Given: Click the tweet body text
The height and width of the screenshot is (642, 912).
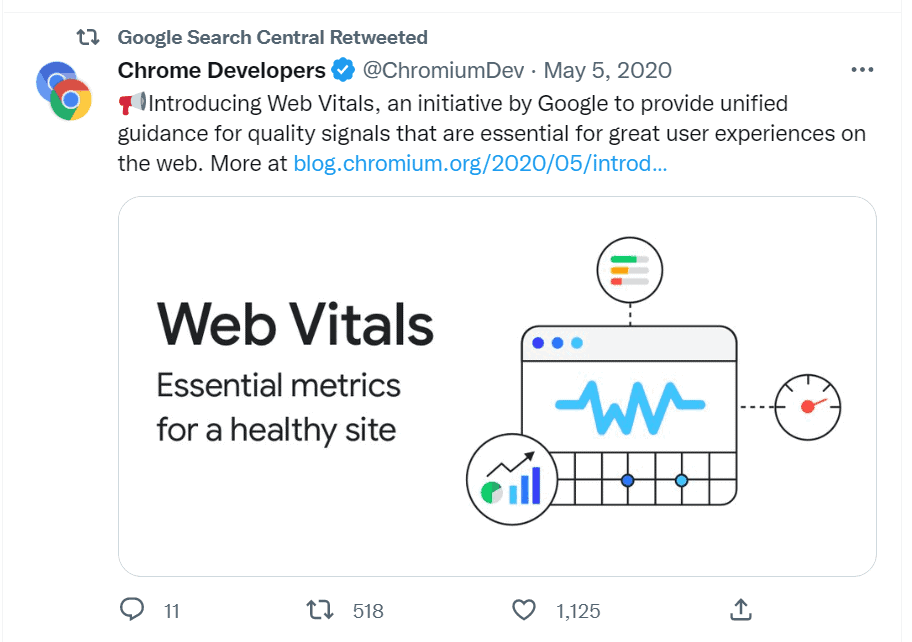Looking at the screenshot, I should coord(491,133).
